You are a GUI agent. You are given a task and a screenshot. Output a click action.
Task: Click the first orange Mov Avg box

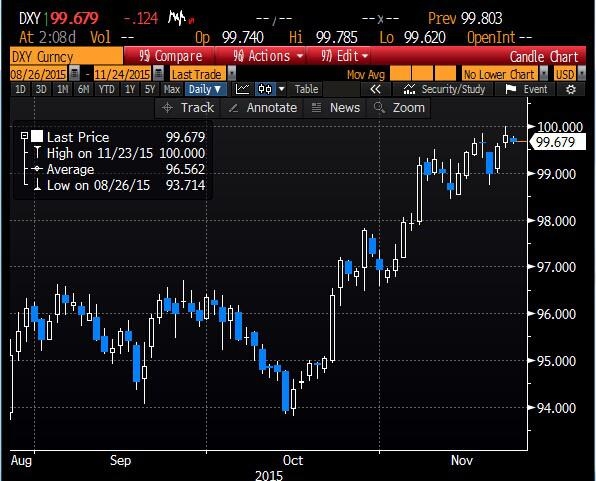pyautogui.click(x=400, y=74)
